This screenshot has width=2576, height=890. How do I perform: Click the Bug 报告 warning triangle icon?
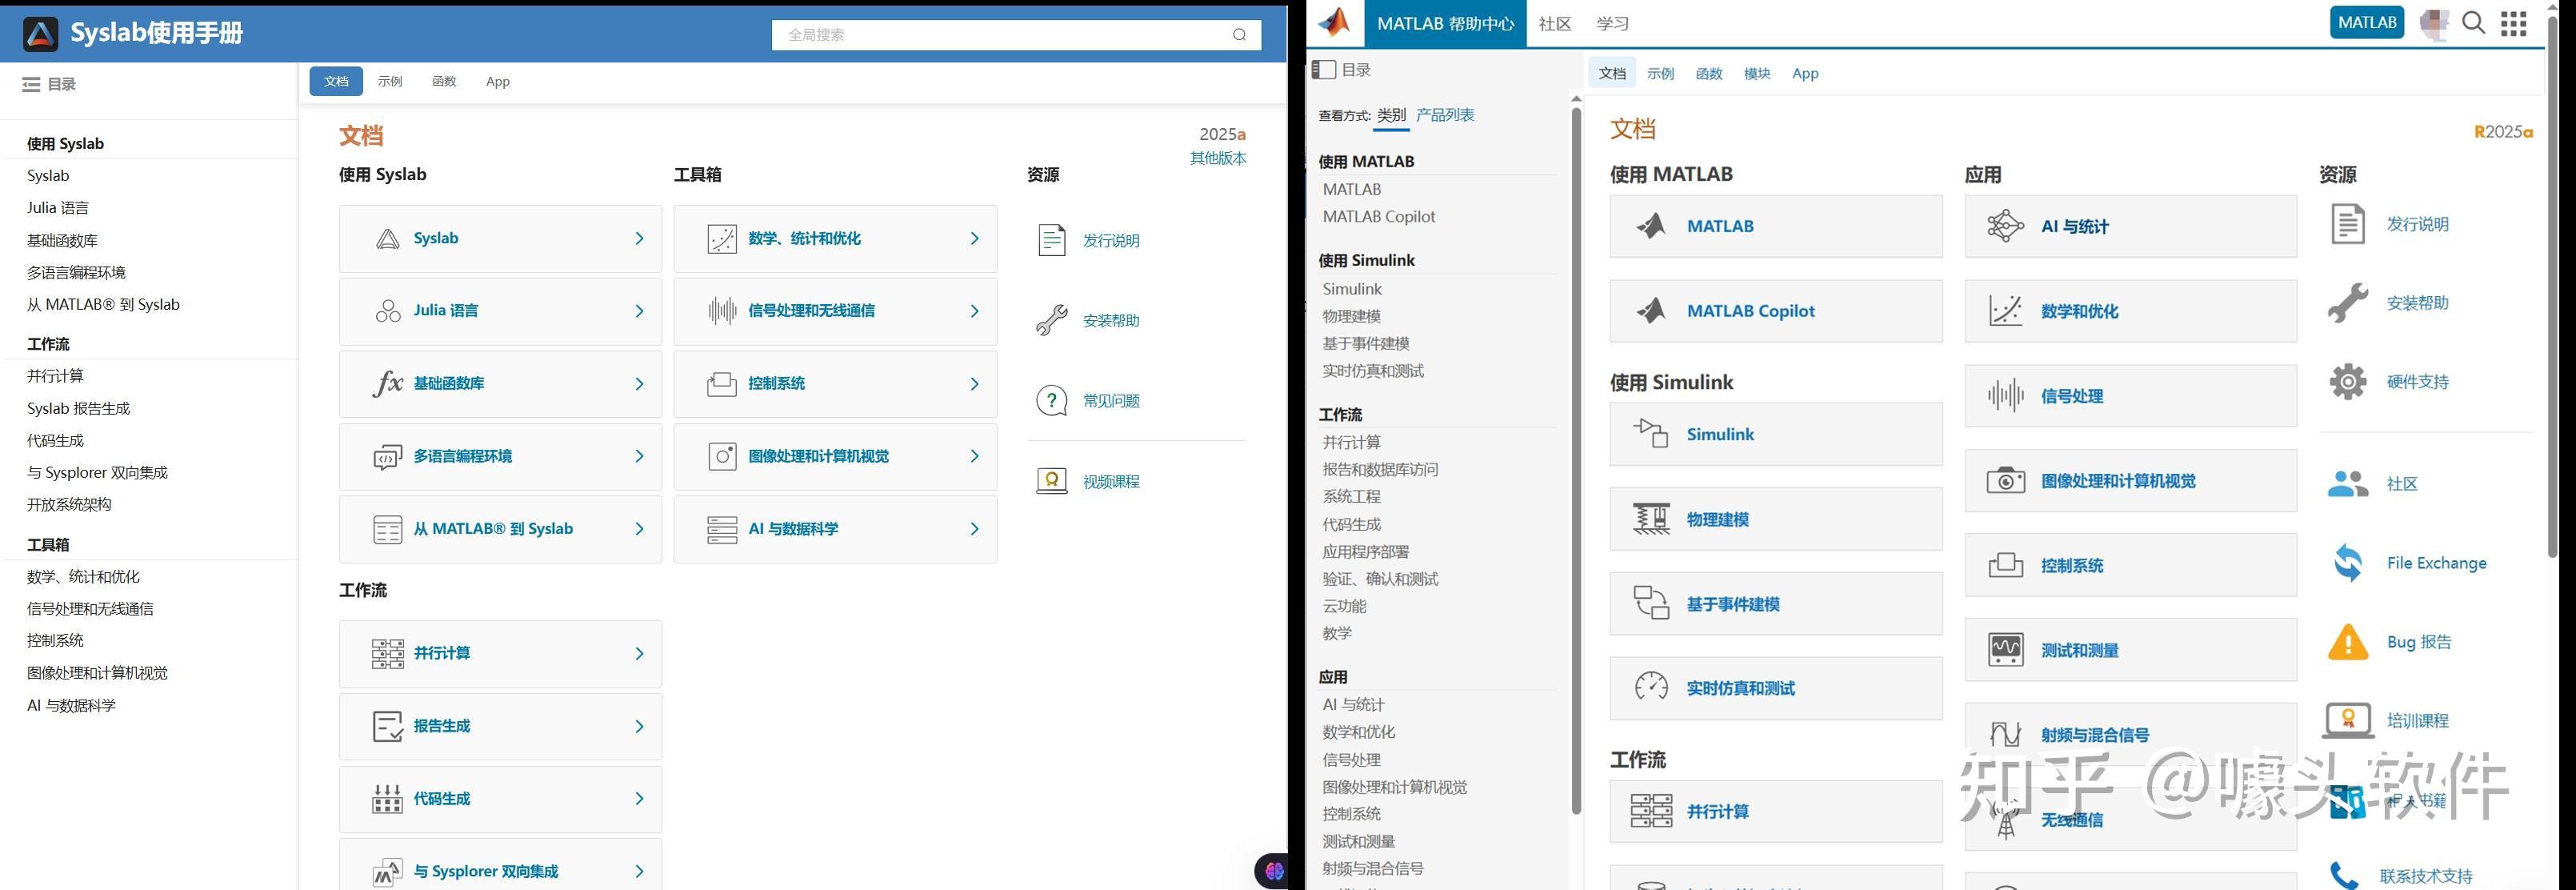pos(2347,642)
